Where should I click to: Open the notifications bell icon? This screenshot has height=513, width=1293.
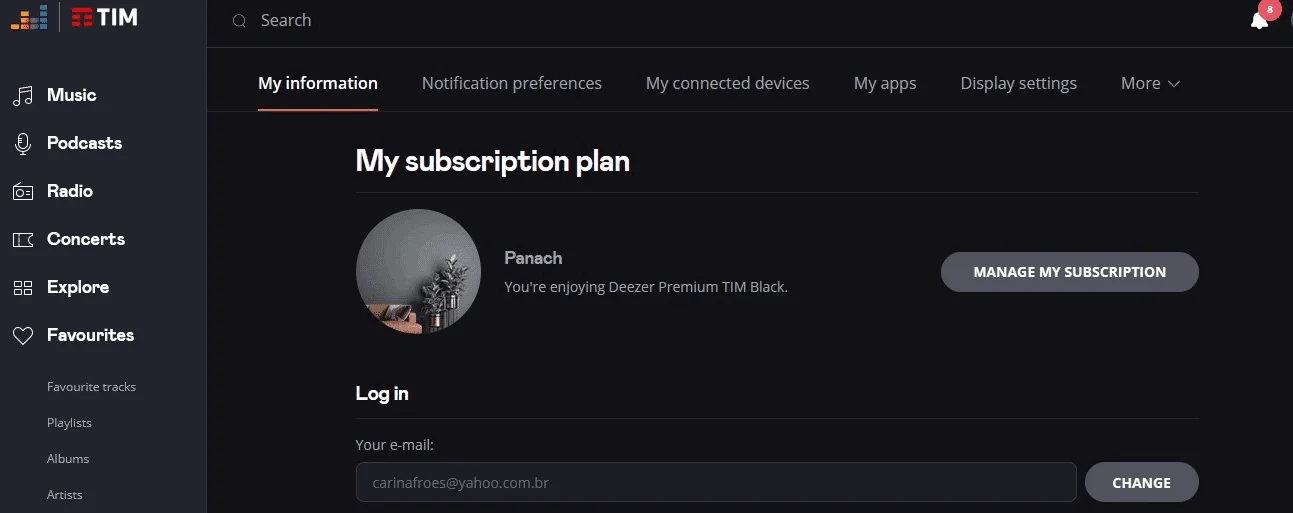point(1259,20)
